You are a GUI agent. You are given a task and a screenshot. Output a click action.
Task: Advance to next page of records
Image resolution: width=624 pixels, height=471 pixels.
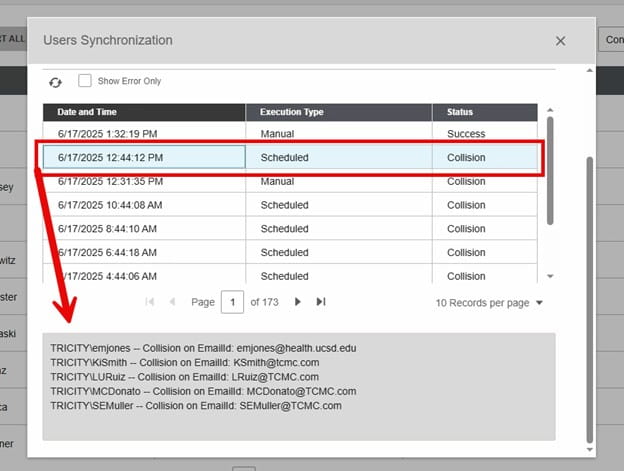click(298, 301)
